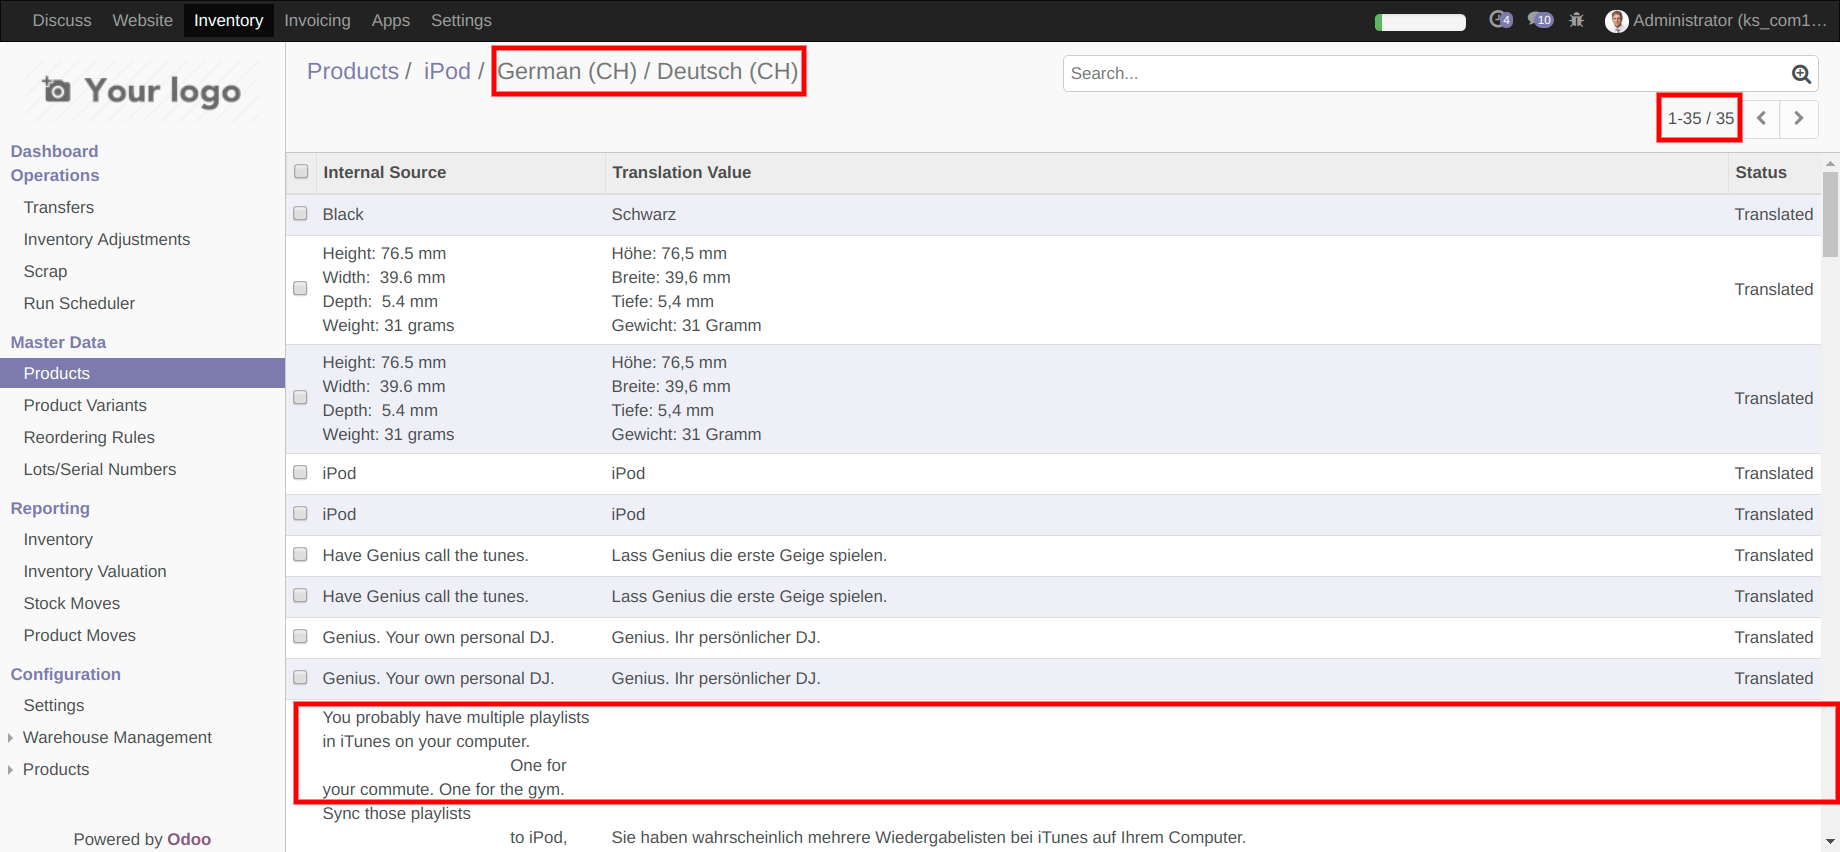Click the 1-35 / 35 pager counter
1840x852 pixels.
pos(1700,118)
